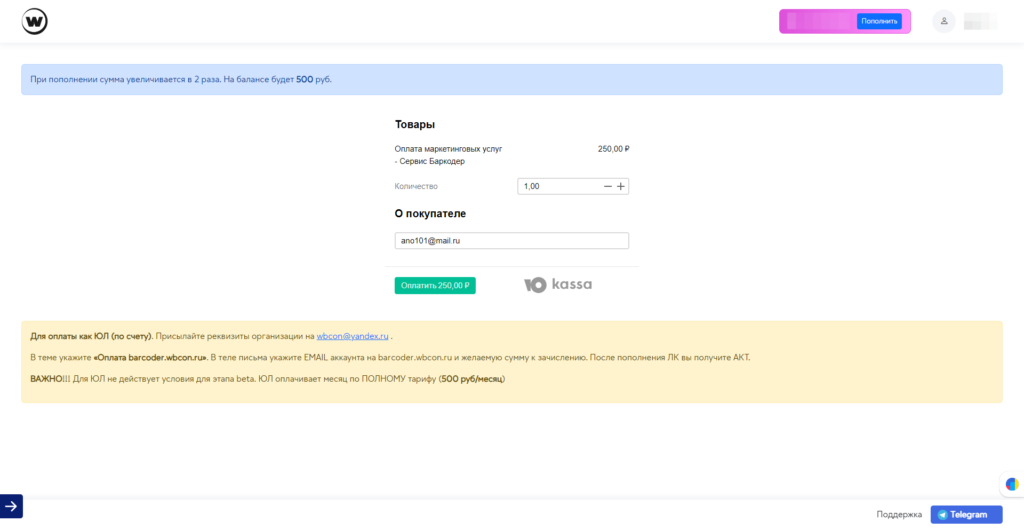The width and height of the screenshot is (1024, 529).
Task: Open the user profile avatar icon
Action: [944, 21]
